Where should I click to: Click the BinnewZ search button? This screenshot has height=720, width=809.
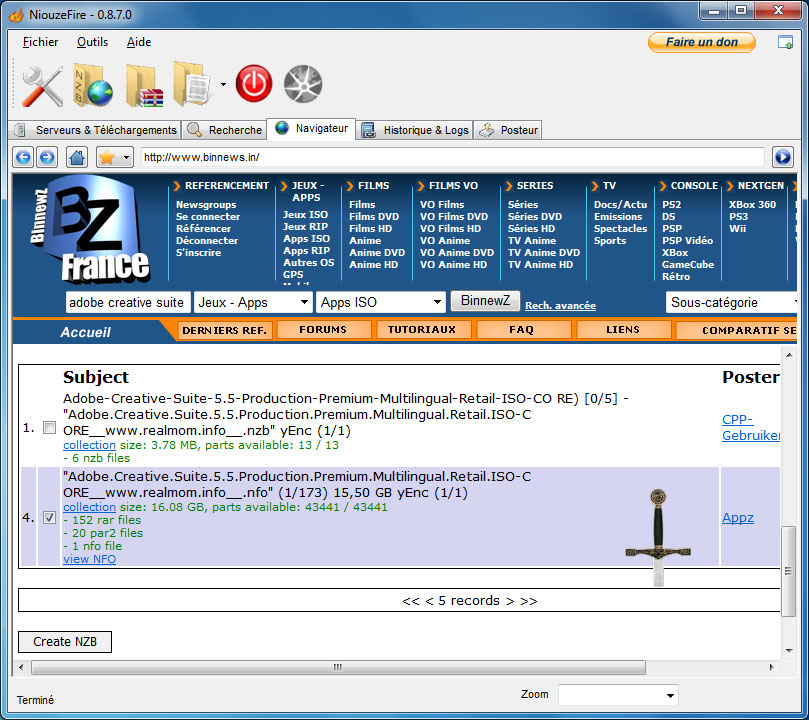click(485, 301)
